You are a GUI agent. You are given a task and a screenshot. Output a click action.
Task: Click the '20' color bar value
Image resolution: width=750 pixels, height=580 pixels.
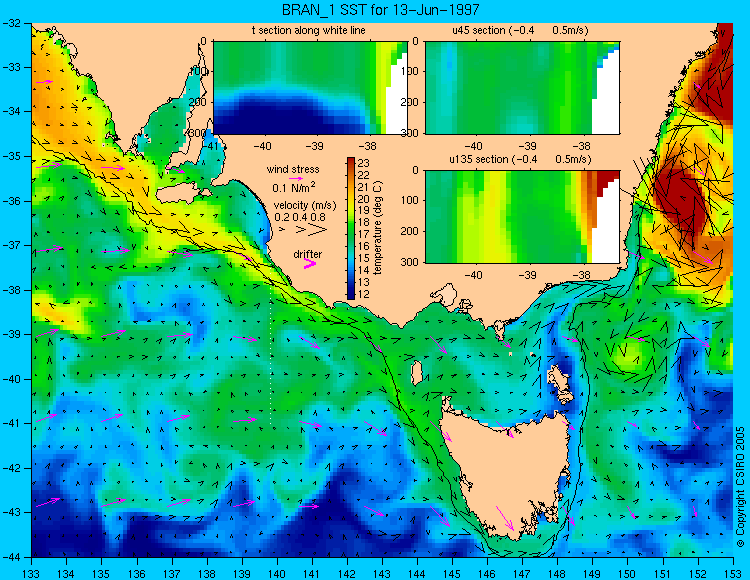click(364, 199)
